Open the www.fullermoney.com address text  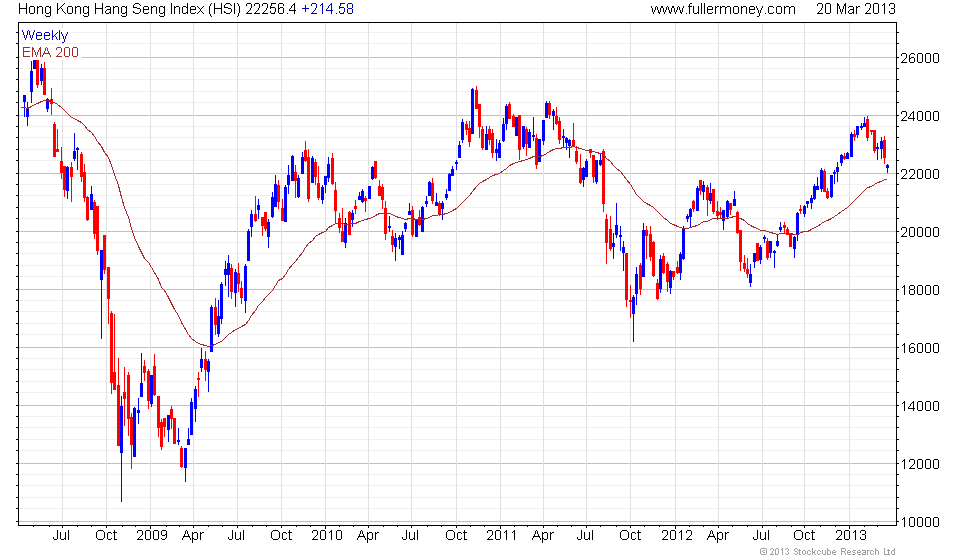(x=722, y=9)
